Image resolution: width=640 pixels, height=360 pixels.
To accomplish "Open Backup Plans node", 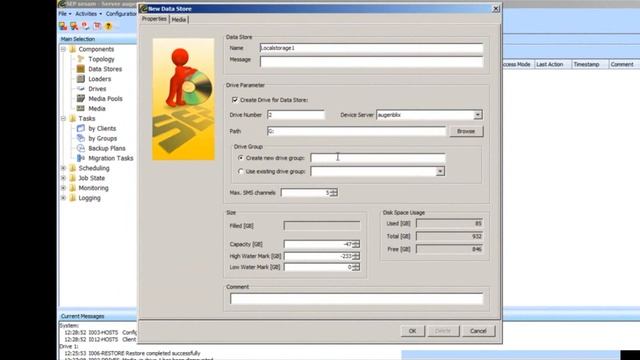I will [107, 148].
